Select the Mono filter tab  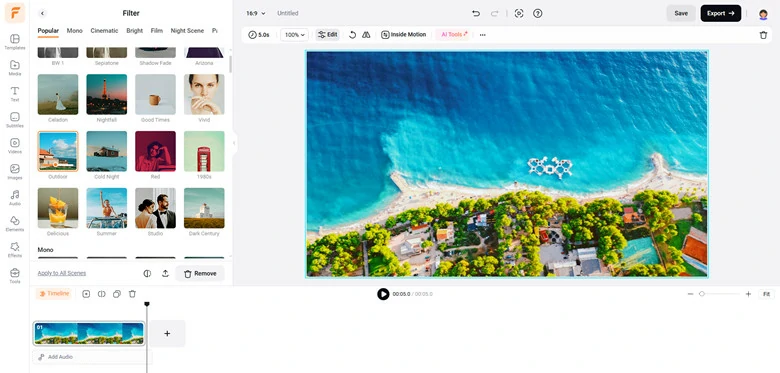coord(75,31)
